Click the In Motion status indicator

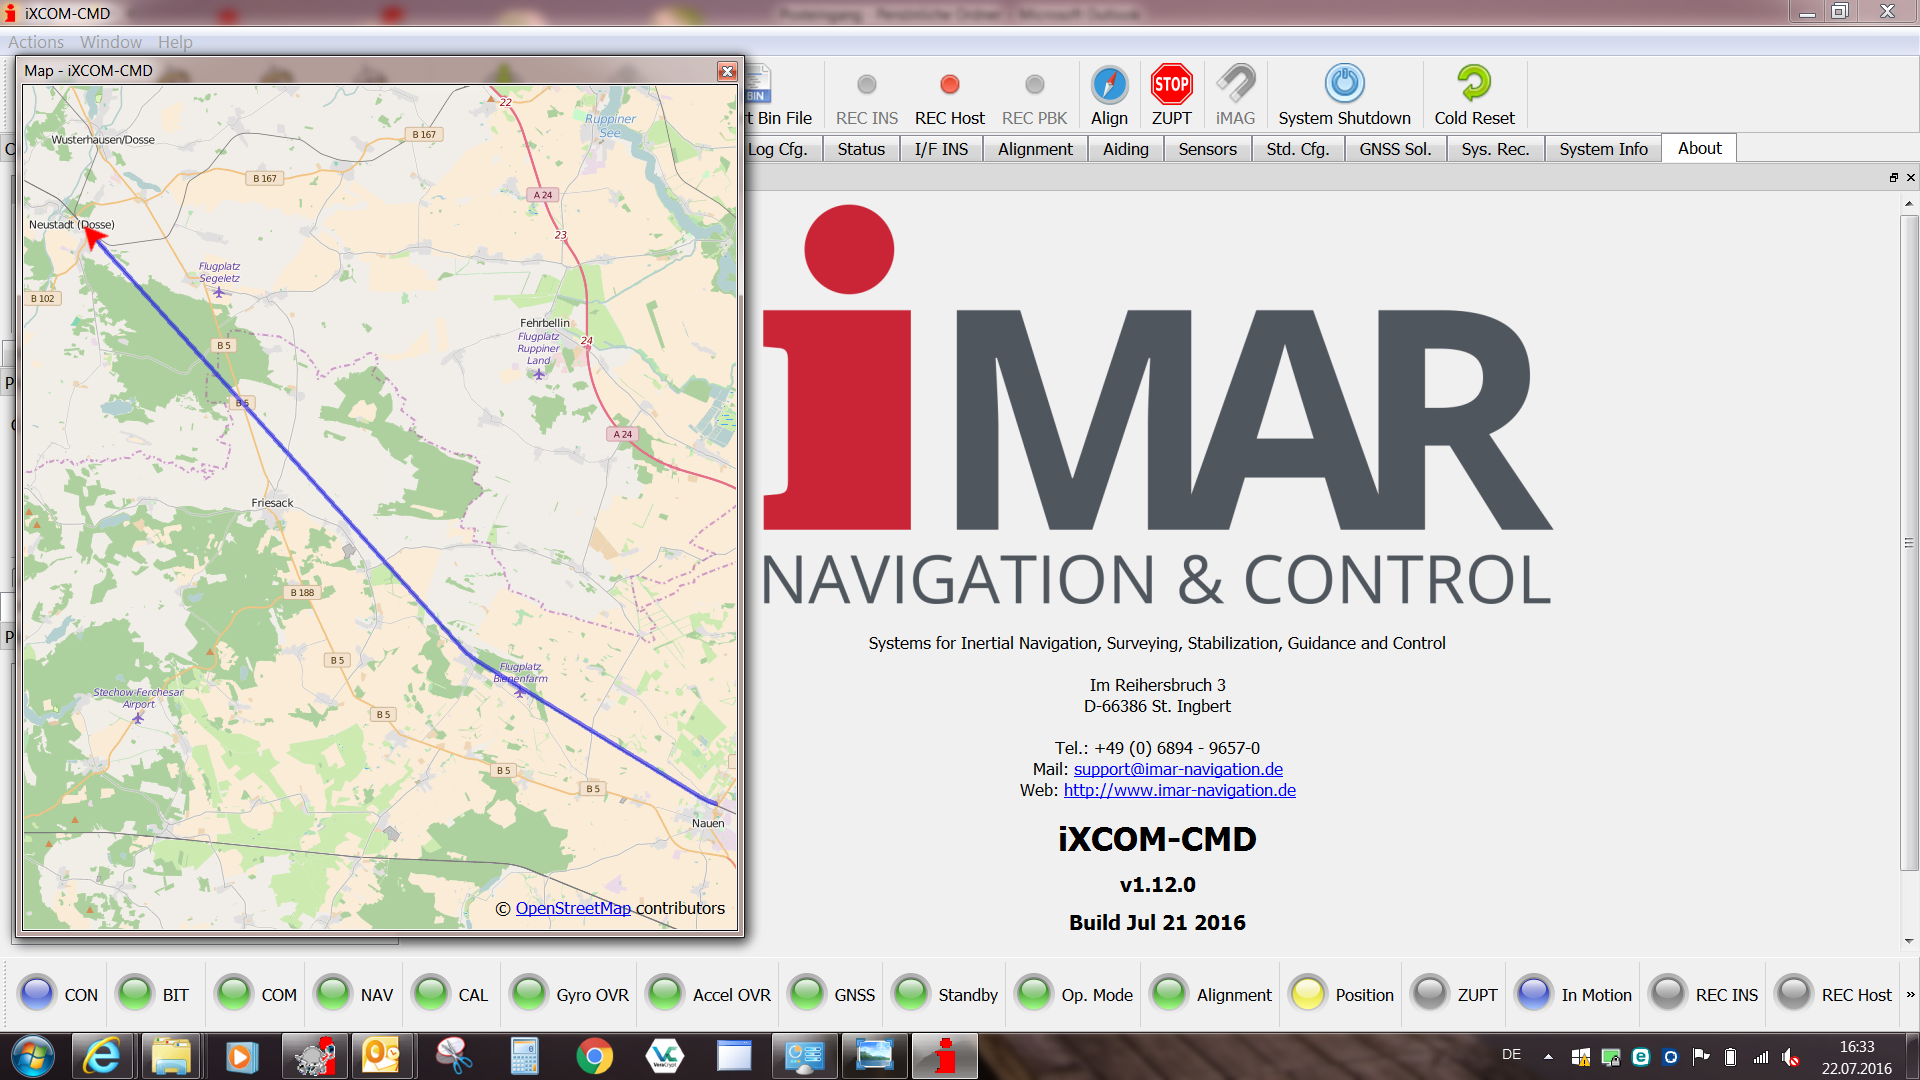[x=1534, y=994]
